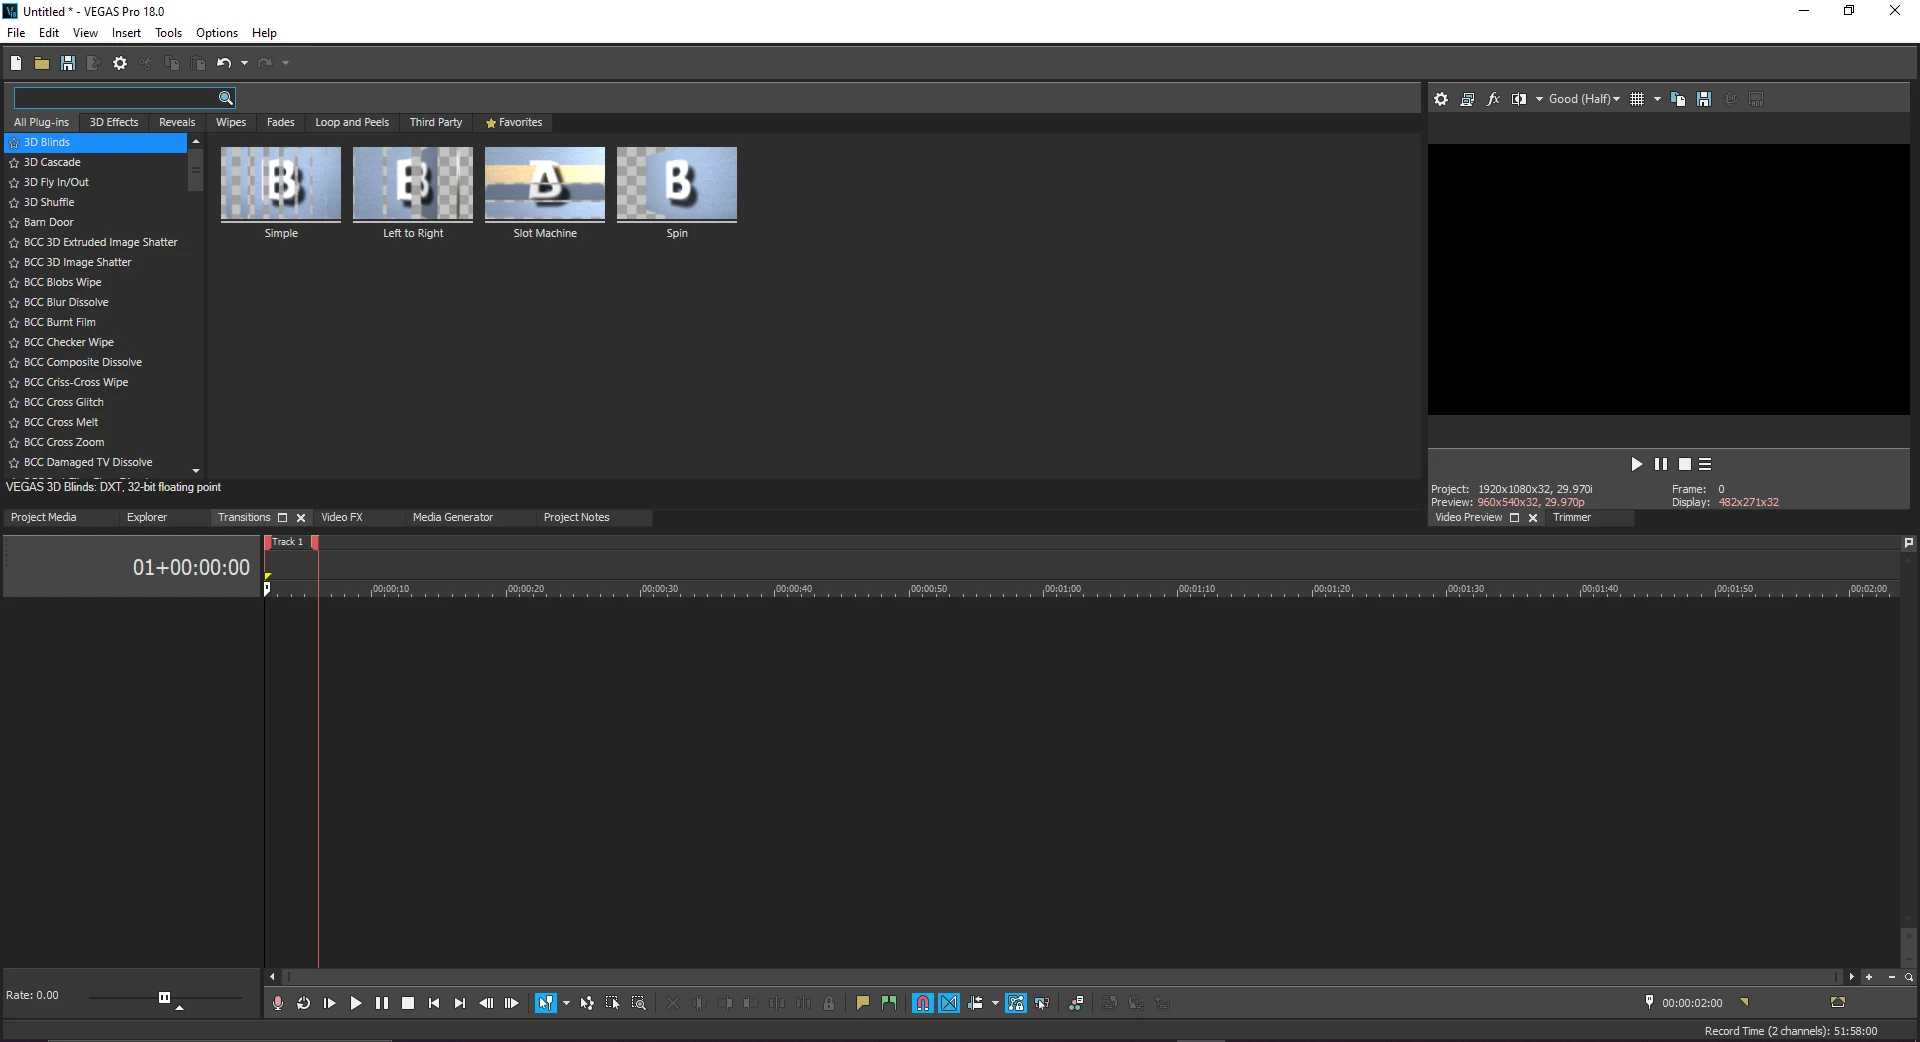Pause timeline playback
Image resolution: width=1920 pixels, height=1042 pixels.
(x=382, y=1003)
